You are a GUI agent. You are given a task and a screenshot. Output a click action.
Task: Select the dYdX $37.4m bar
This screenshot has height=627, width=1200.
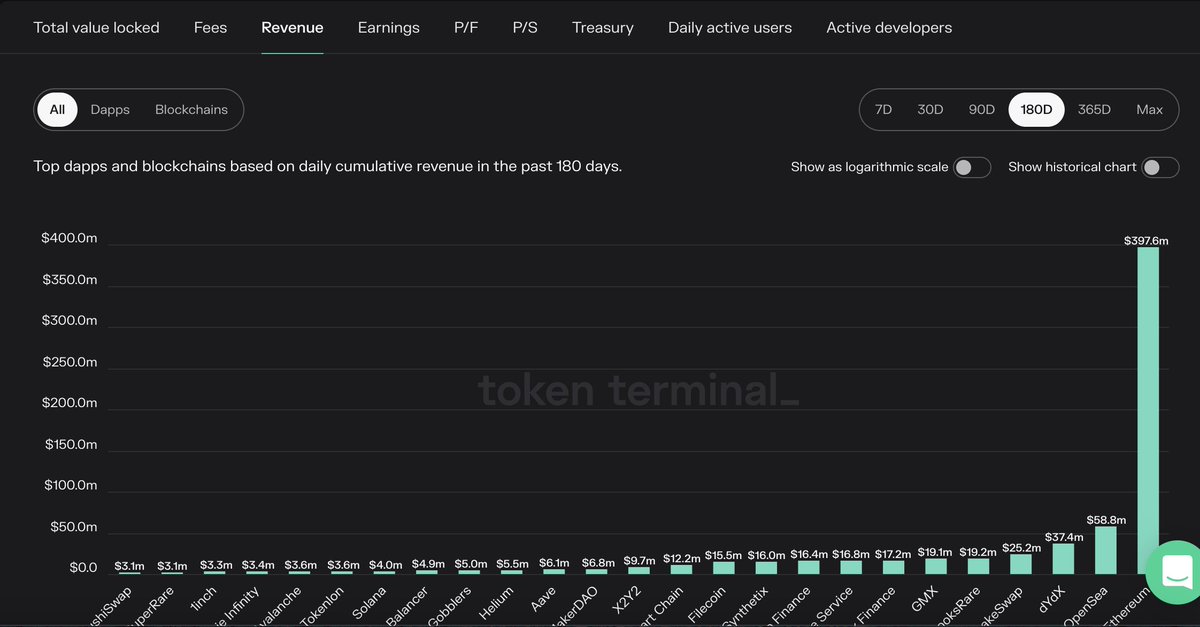(x=1063, y=558)
